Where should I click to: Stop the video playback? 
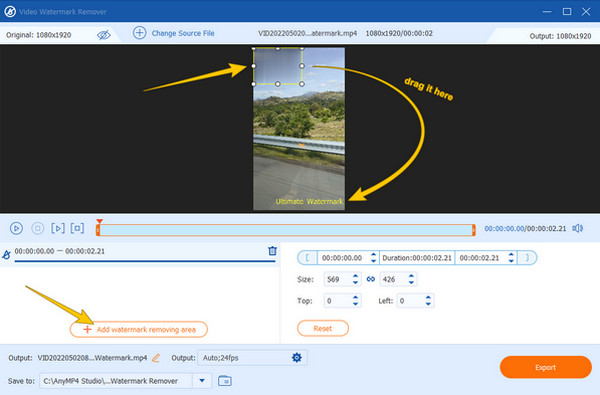click(38, 229)
